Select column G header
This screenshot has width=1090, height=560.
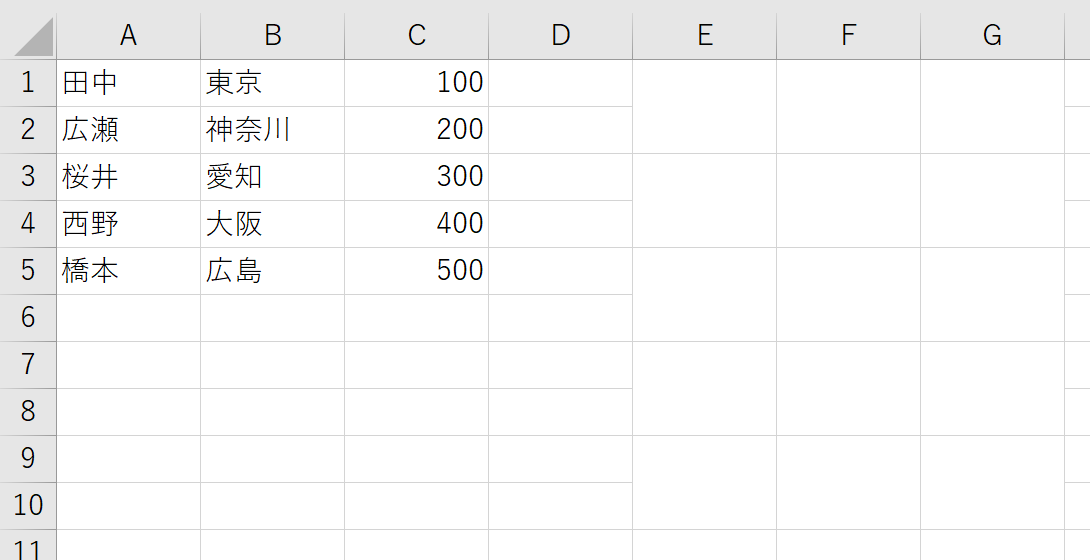[992, 36]
